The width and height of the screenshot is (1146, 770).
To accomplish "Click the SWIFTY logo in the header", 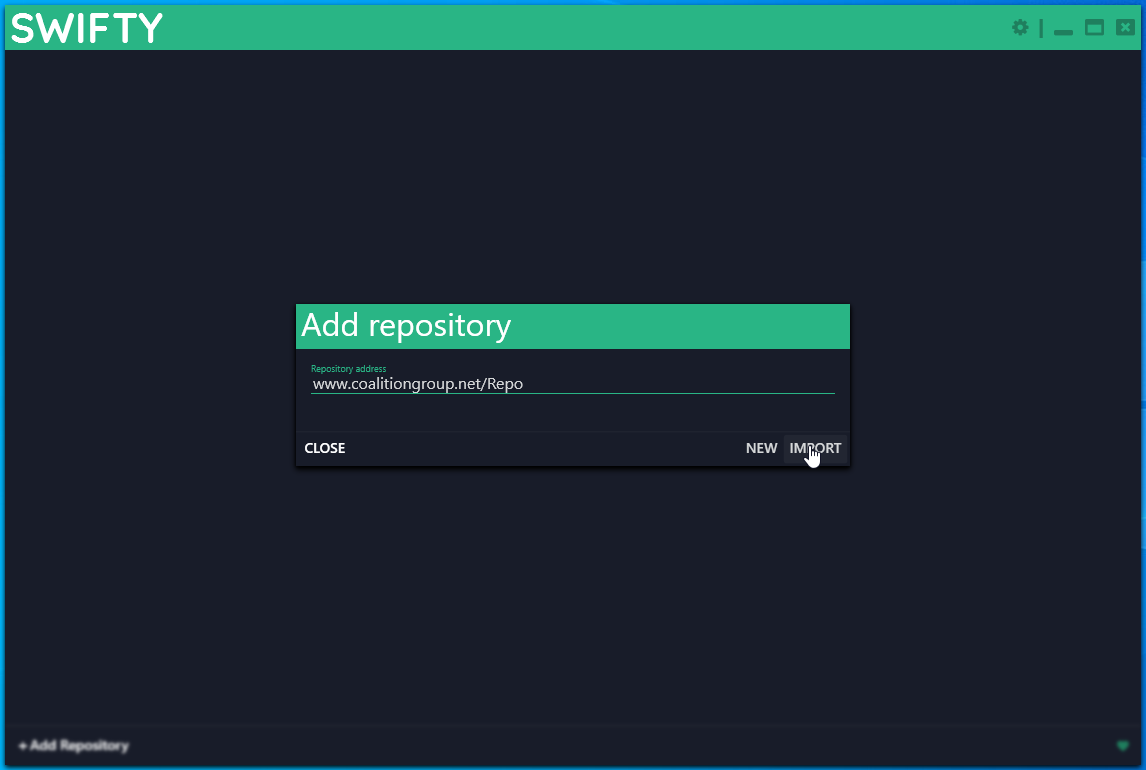I will (x=86, y=28).
